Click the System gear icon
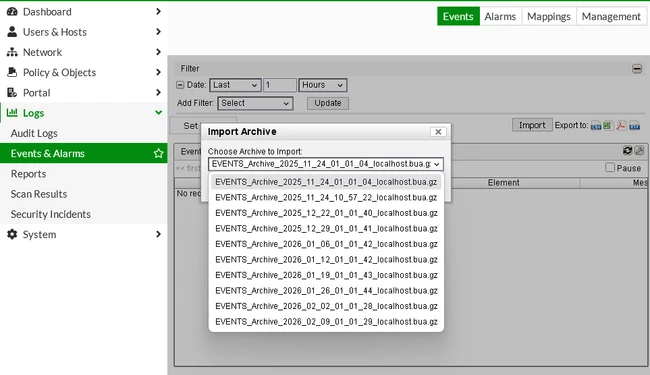The width and height of the screenshot is (650, 375). coord(12,234)
